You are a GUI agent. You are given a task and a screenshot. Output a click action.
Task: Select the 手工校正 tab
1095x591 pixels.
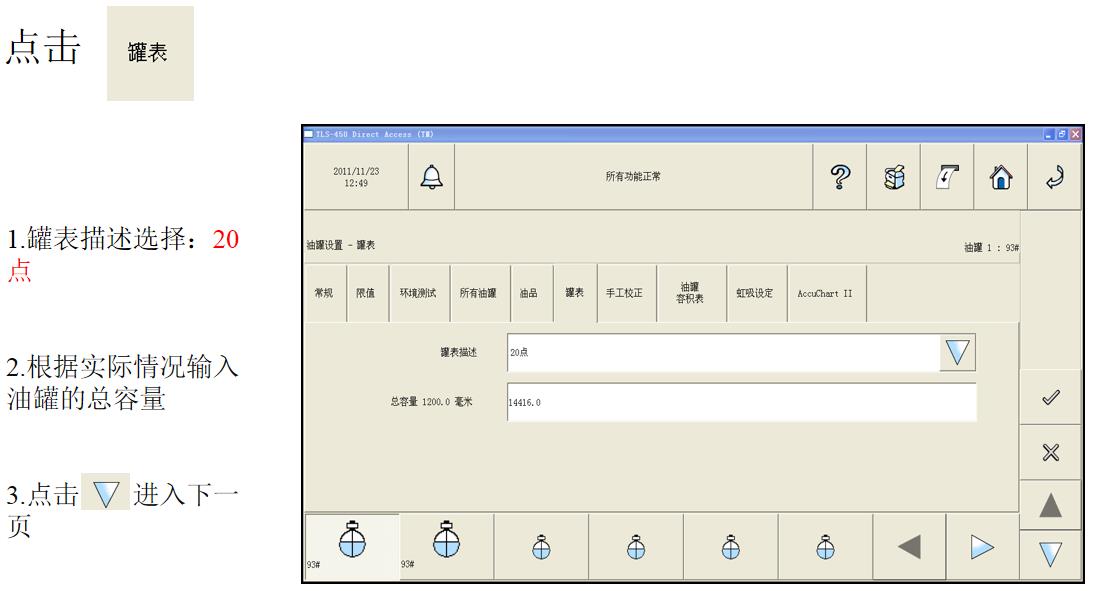(x=625, y=293)
